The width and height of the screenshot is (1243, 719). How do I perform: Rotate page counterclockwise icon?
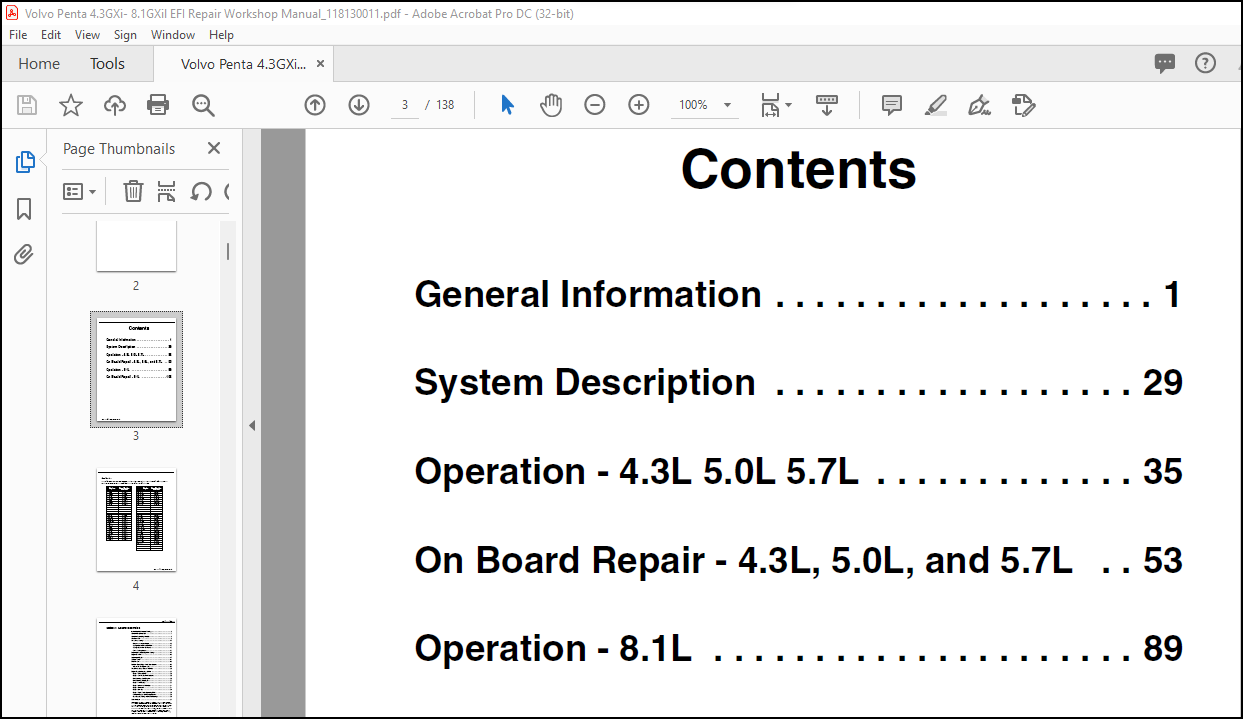[201, 191]
